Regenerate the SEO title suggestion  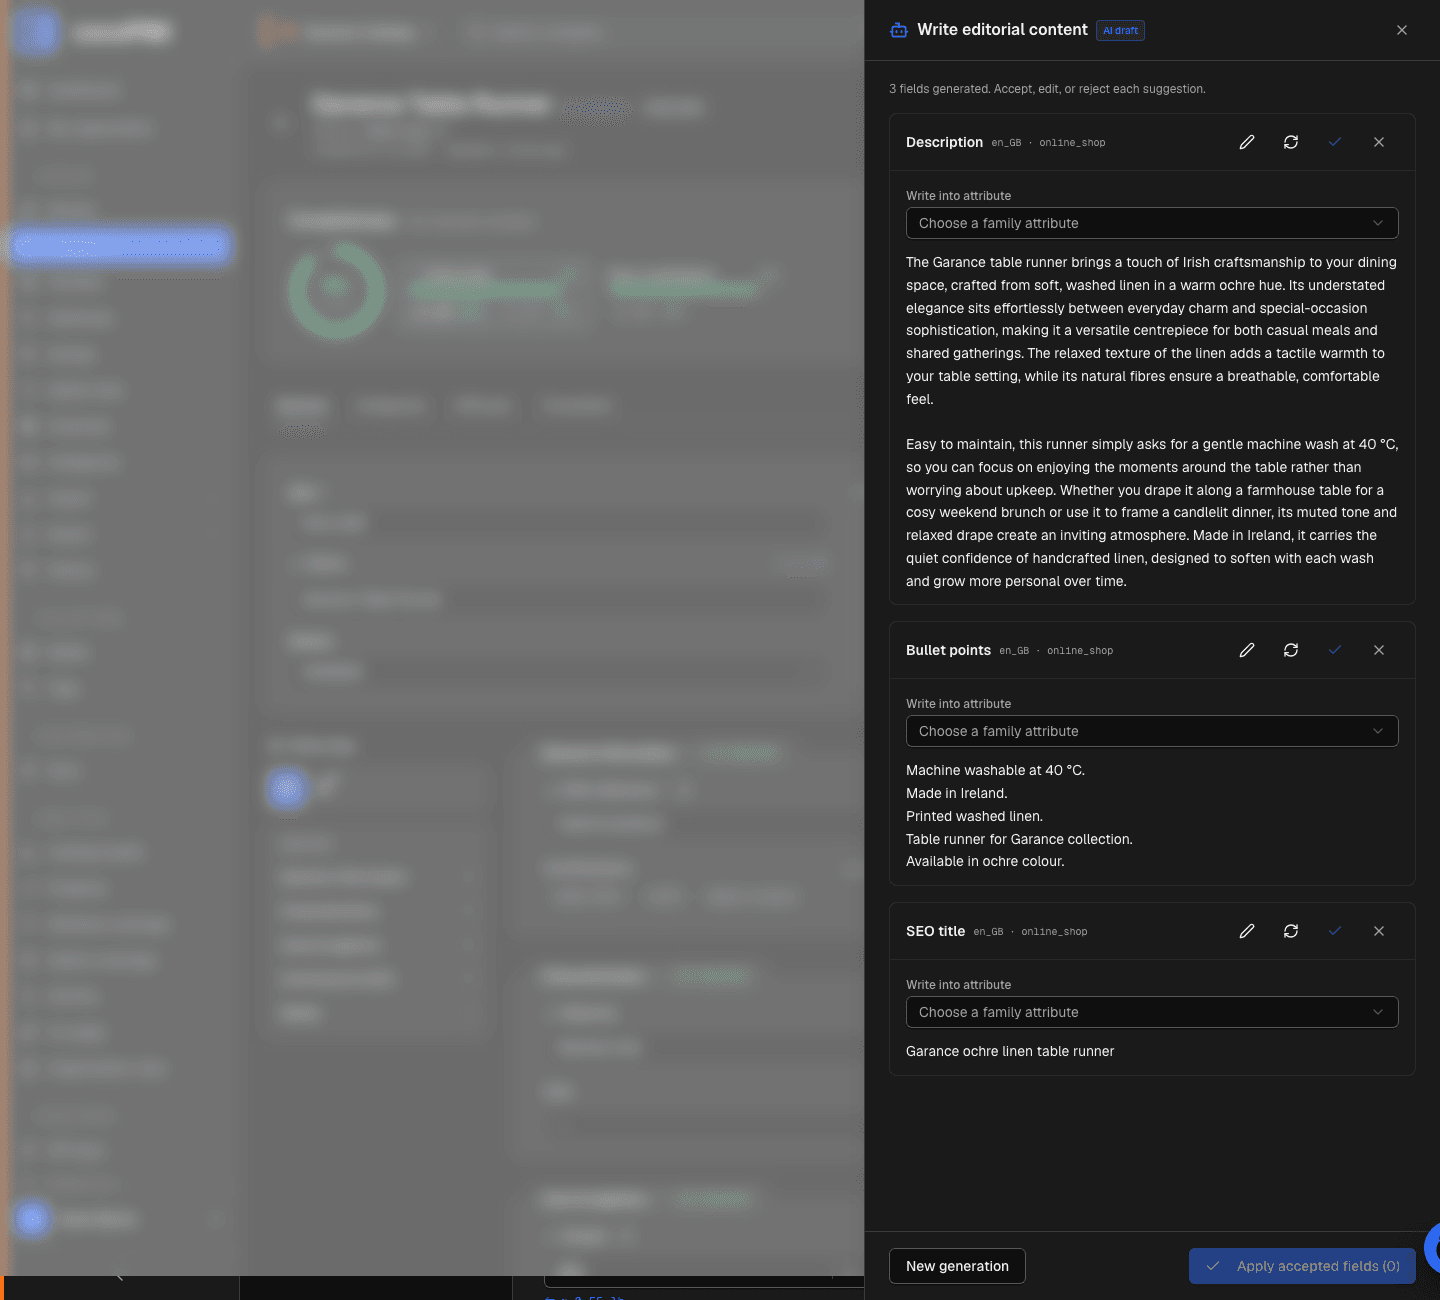pyautogui.click(x=1291, y=931)
